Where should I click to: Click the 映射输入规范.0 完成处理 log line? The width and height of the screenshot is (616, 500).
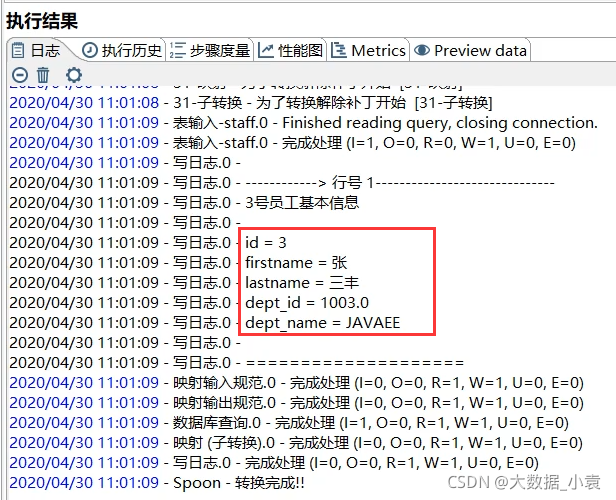(296, 383)
